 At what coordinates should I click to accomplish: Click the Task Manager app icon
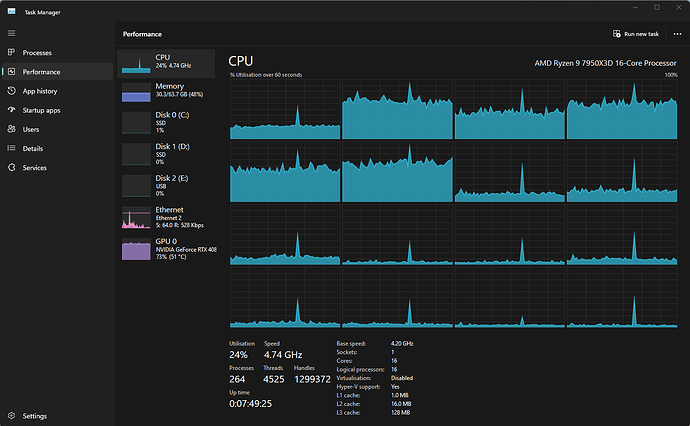pyautogui.click(x=11, y=11)
